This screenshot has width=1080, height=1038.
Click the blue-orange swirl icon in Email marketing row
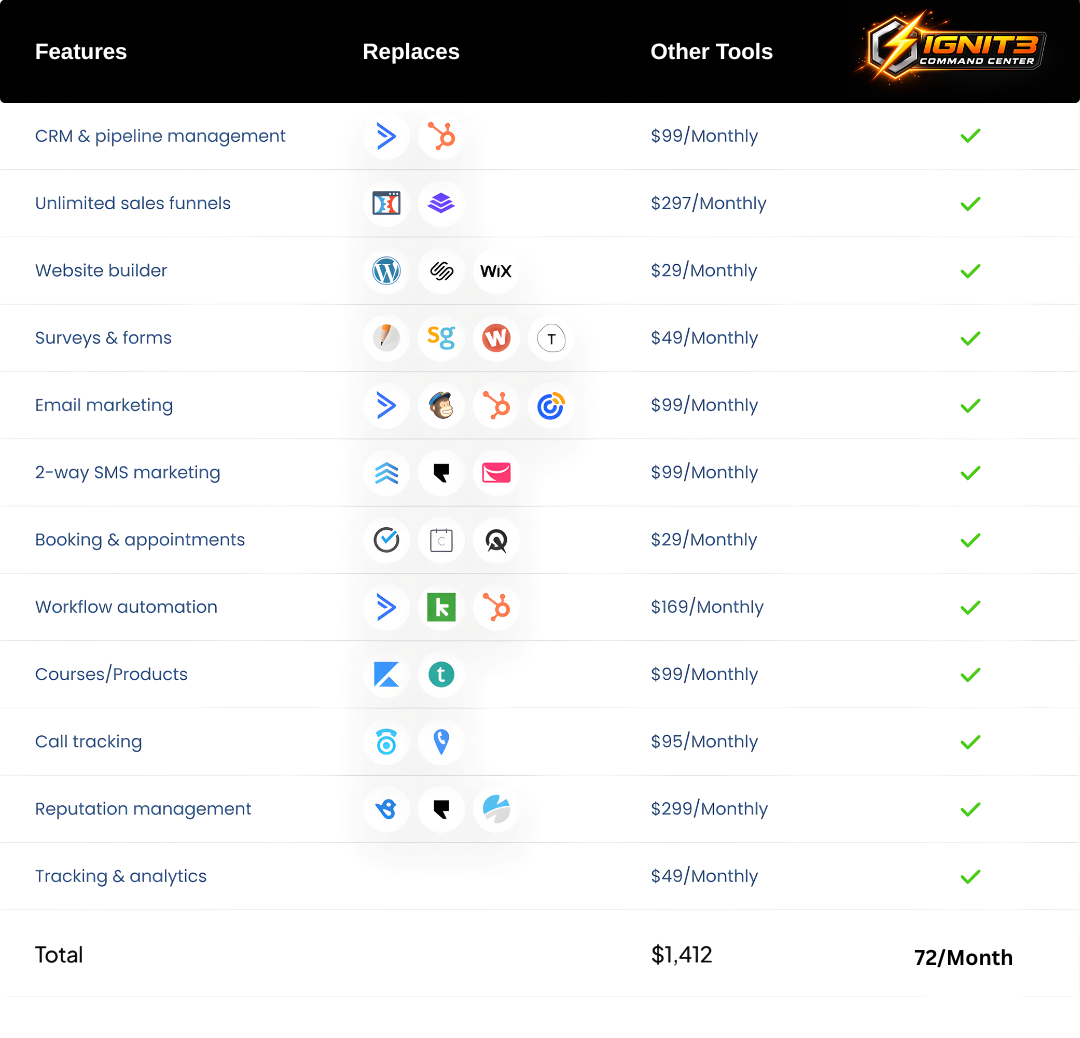click(551, 406)
